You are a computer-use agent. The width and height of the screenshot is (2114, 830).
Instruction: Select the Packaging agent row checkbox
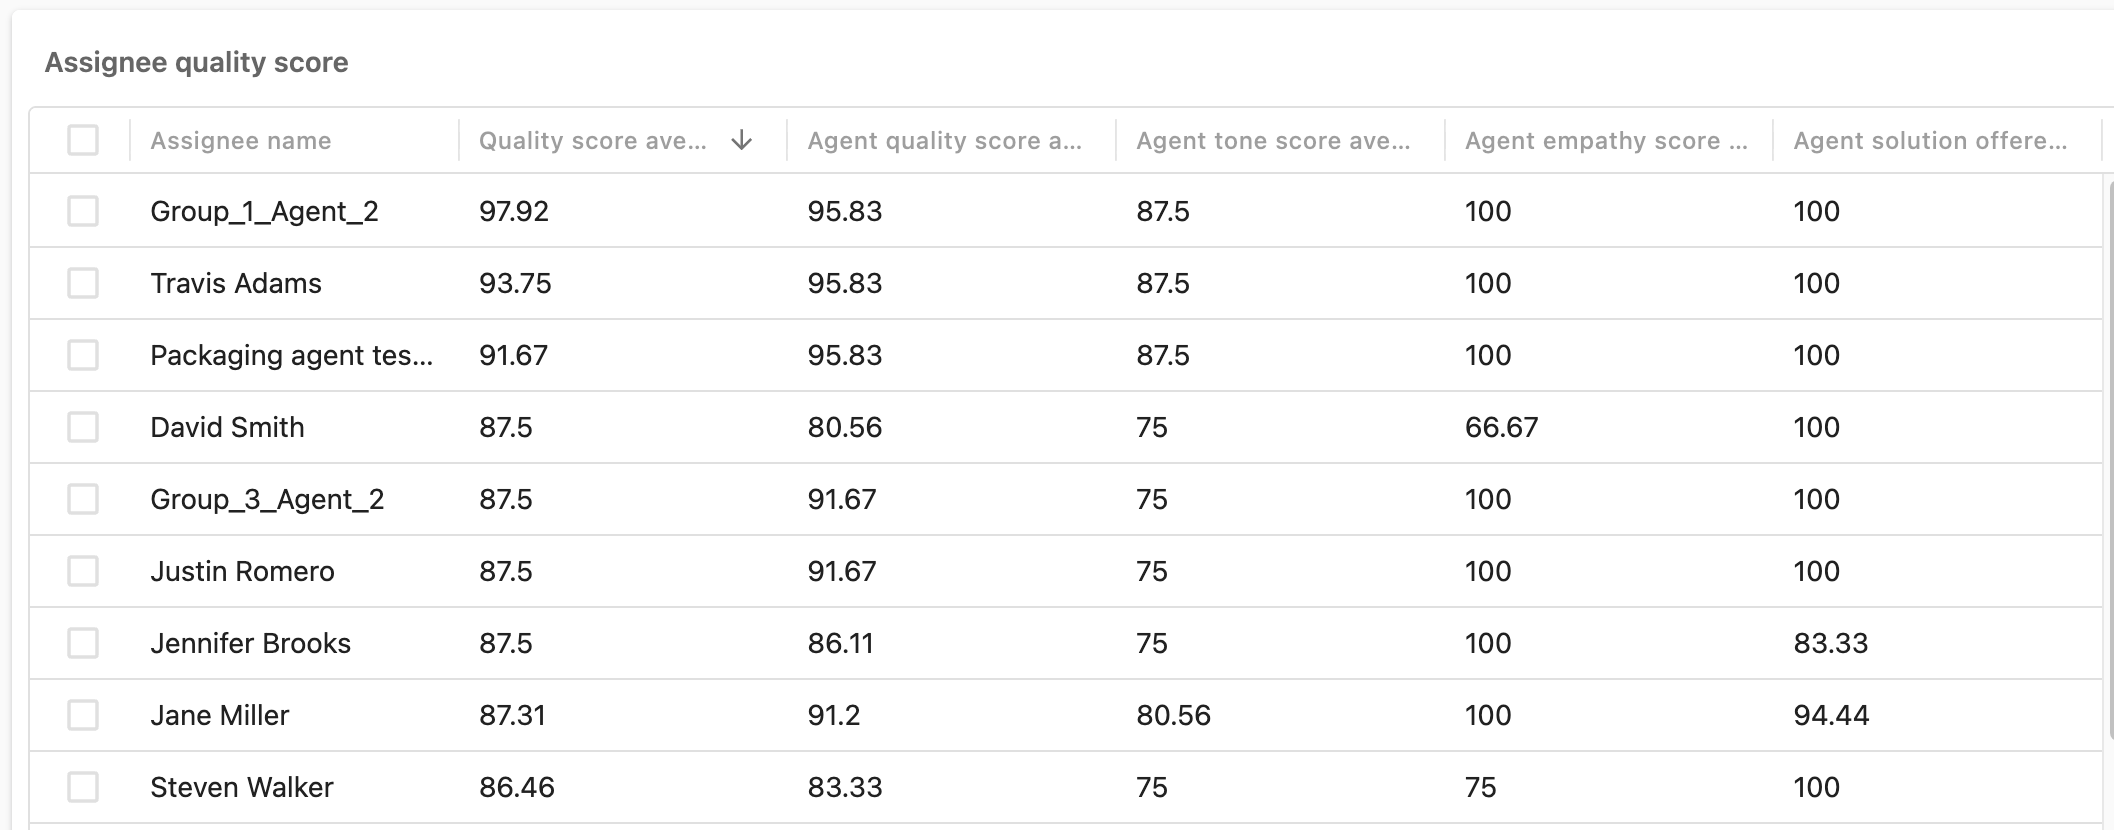(x=83, y=355)
